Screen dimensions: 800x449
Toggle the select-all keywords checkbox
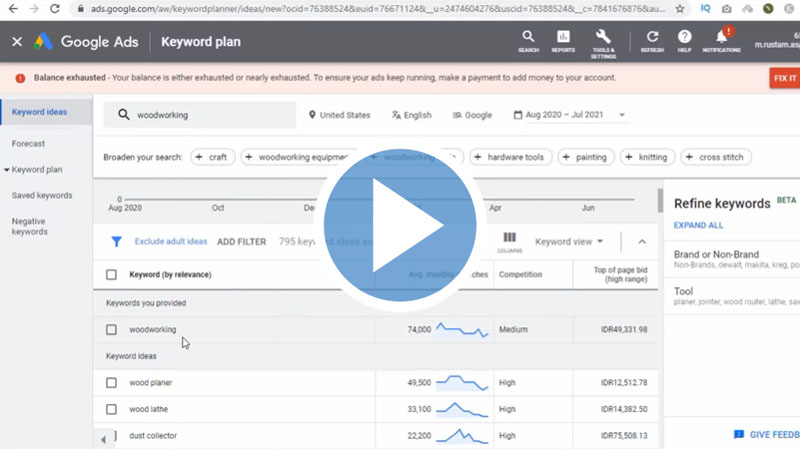111,275
